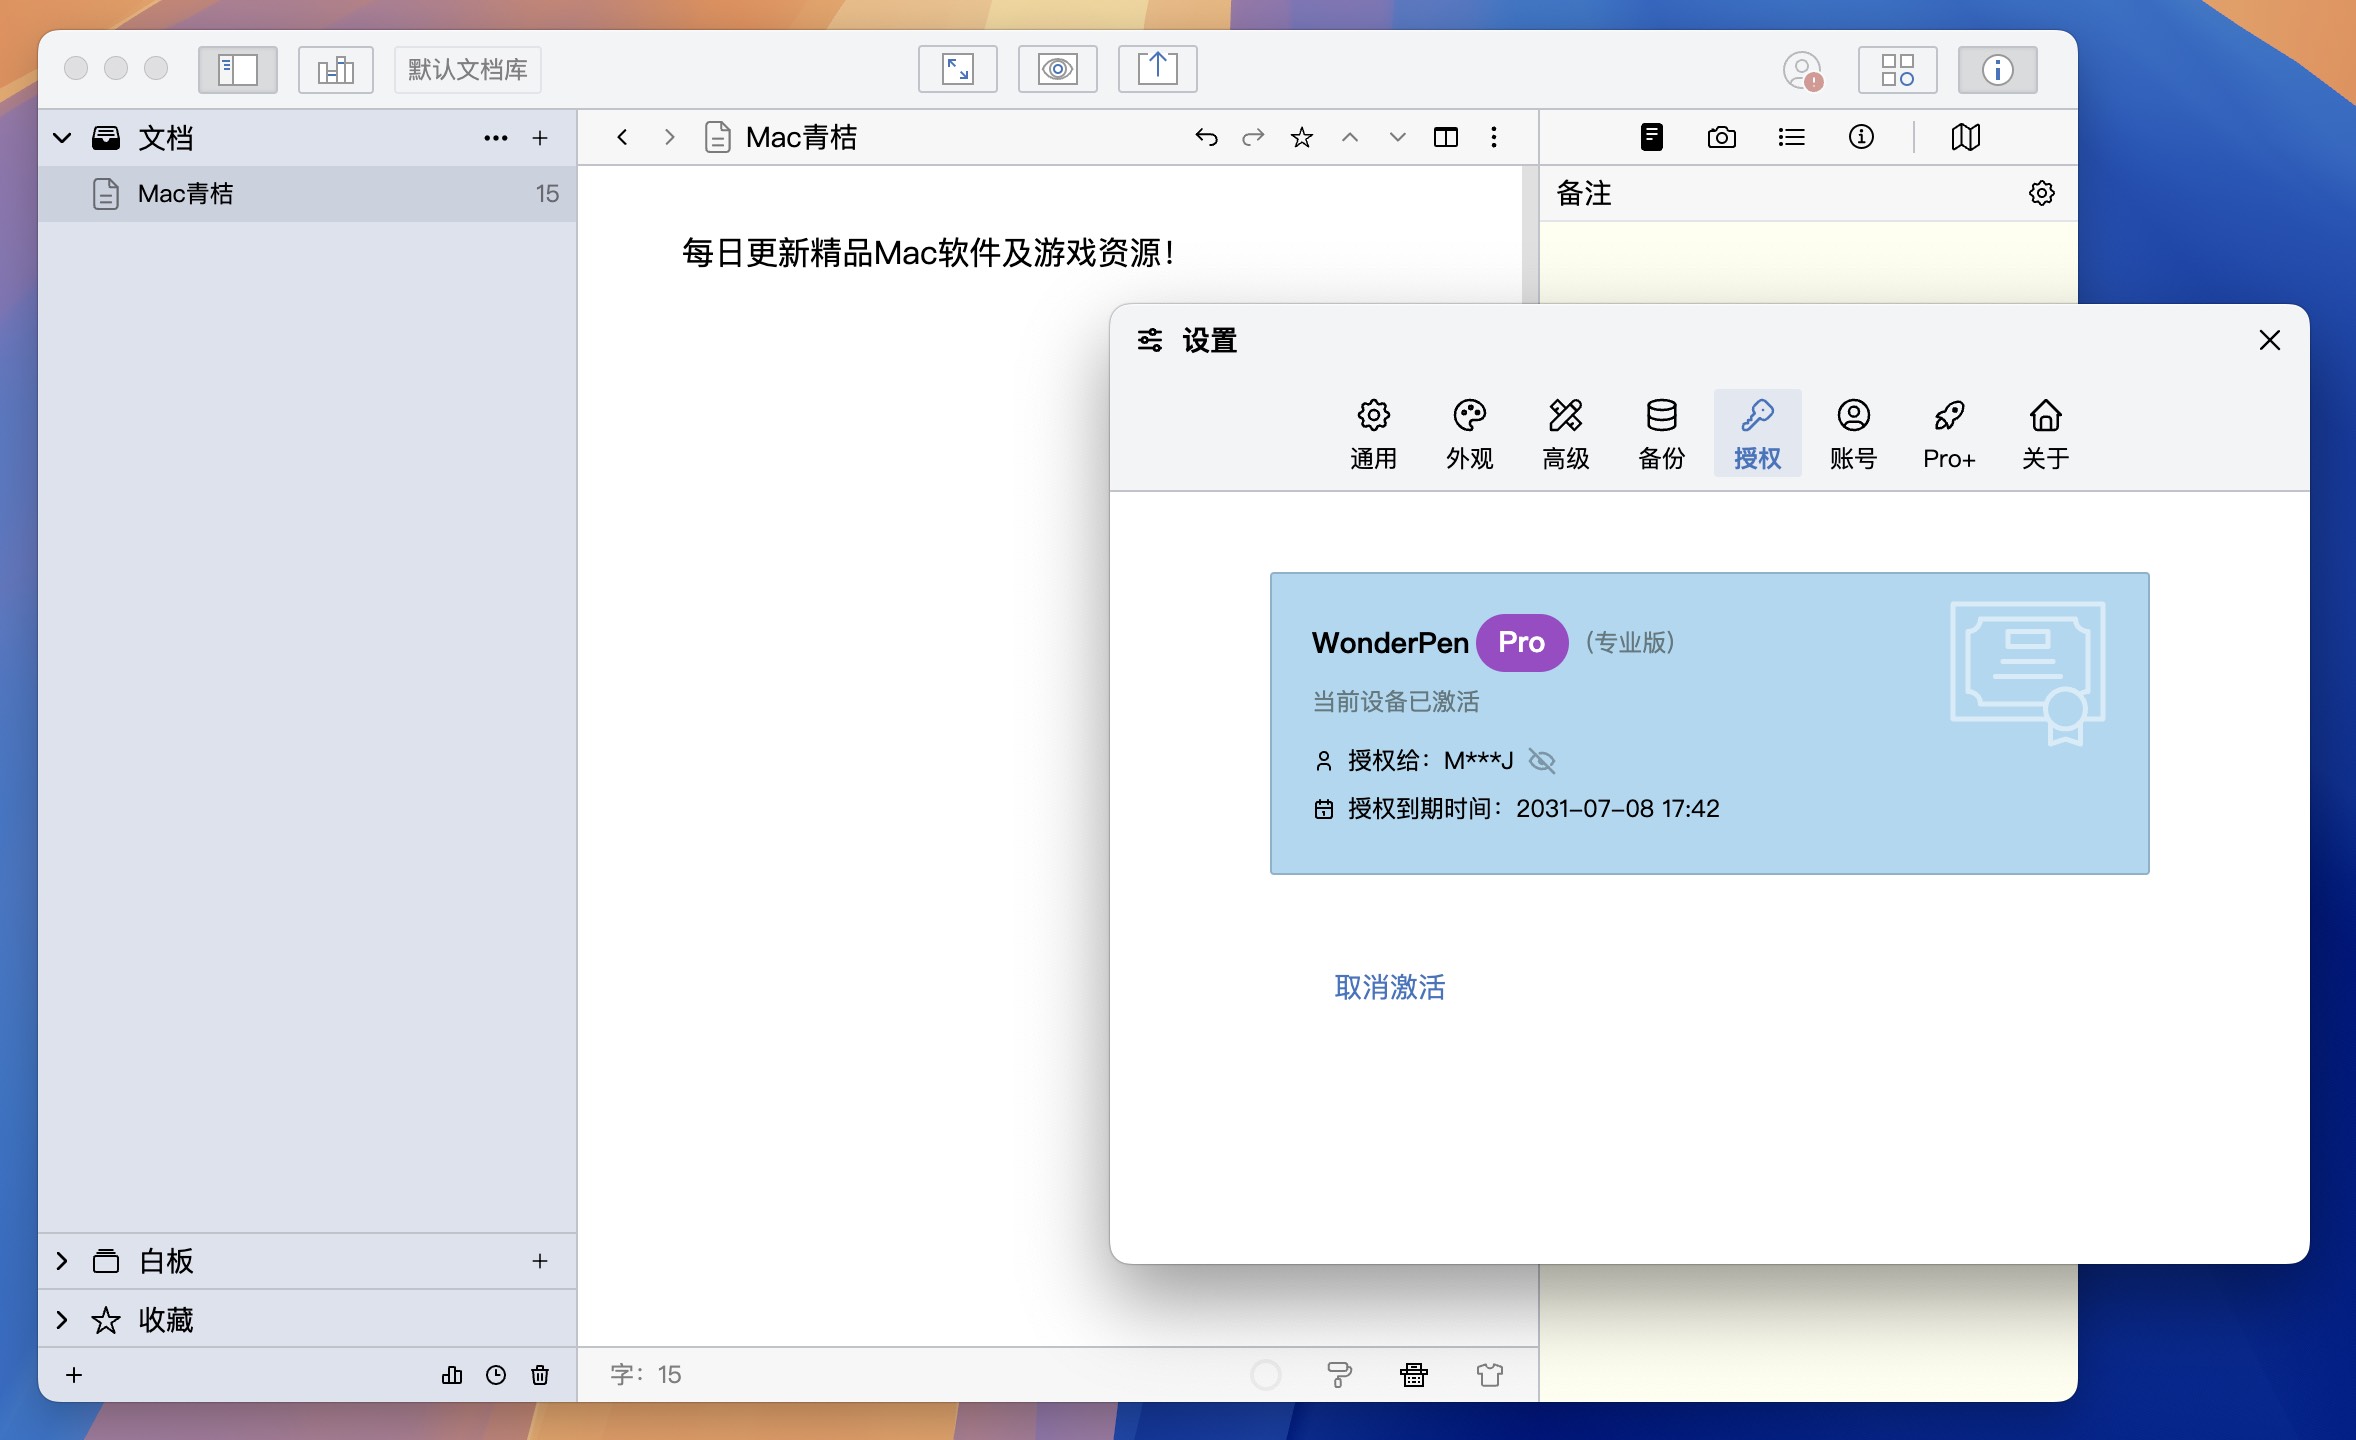Open the user account avatar icon

click(x=1803, y=70)
